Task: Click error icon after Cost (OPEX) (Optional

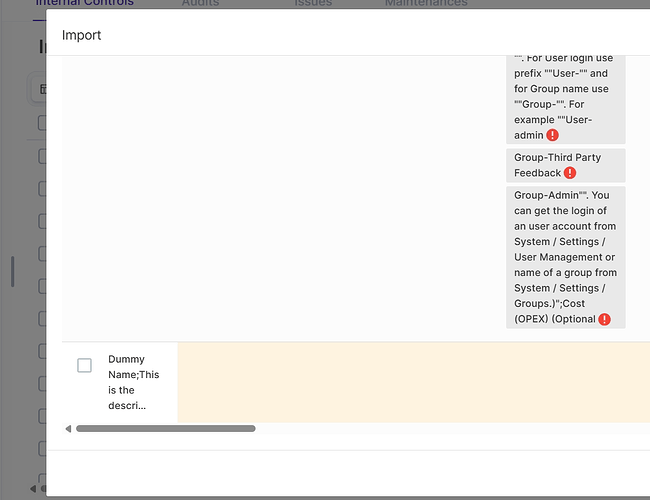Action: [604, 319]
